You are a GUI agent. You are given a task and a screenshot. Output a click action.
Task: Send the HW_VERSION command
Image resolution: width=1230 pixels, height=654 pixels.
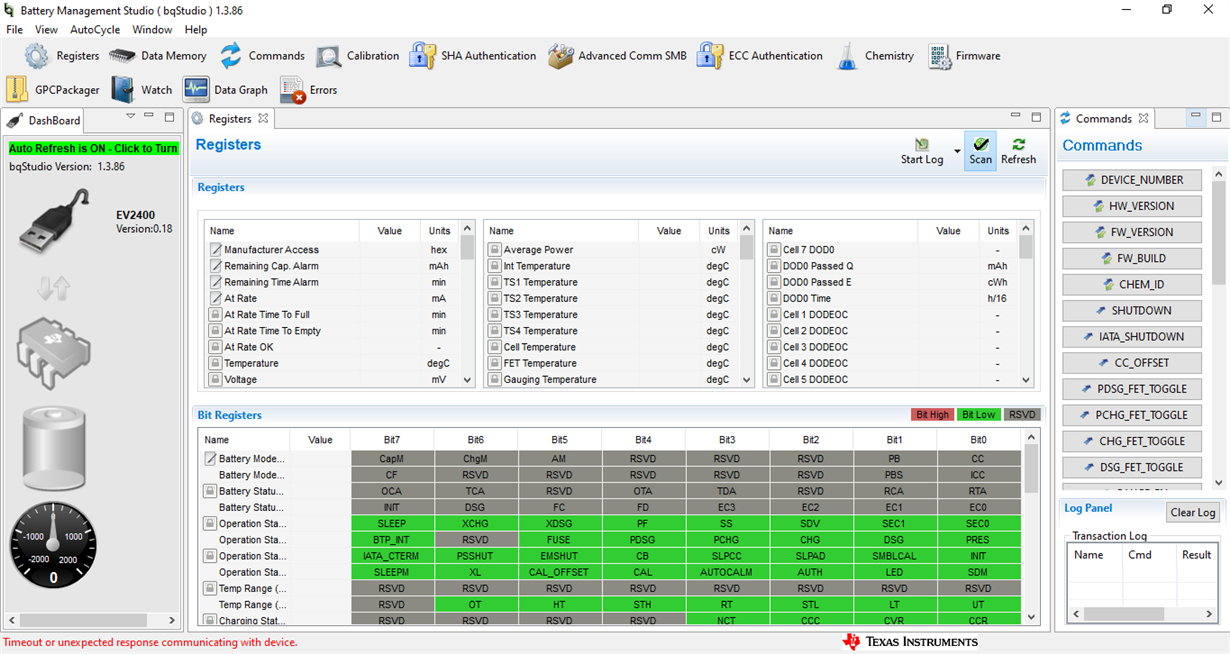pyautogui.click(x=1132, y=206)
